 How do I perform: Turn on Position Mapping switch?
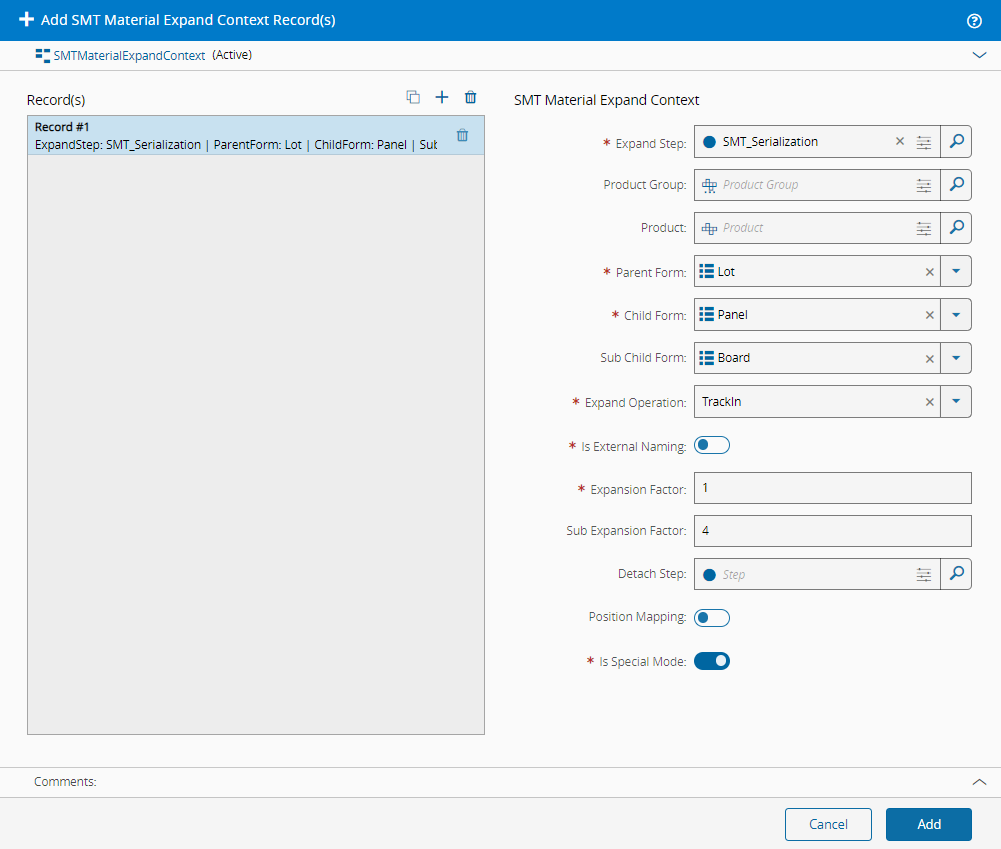click(712, 618)
